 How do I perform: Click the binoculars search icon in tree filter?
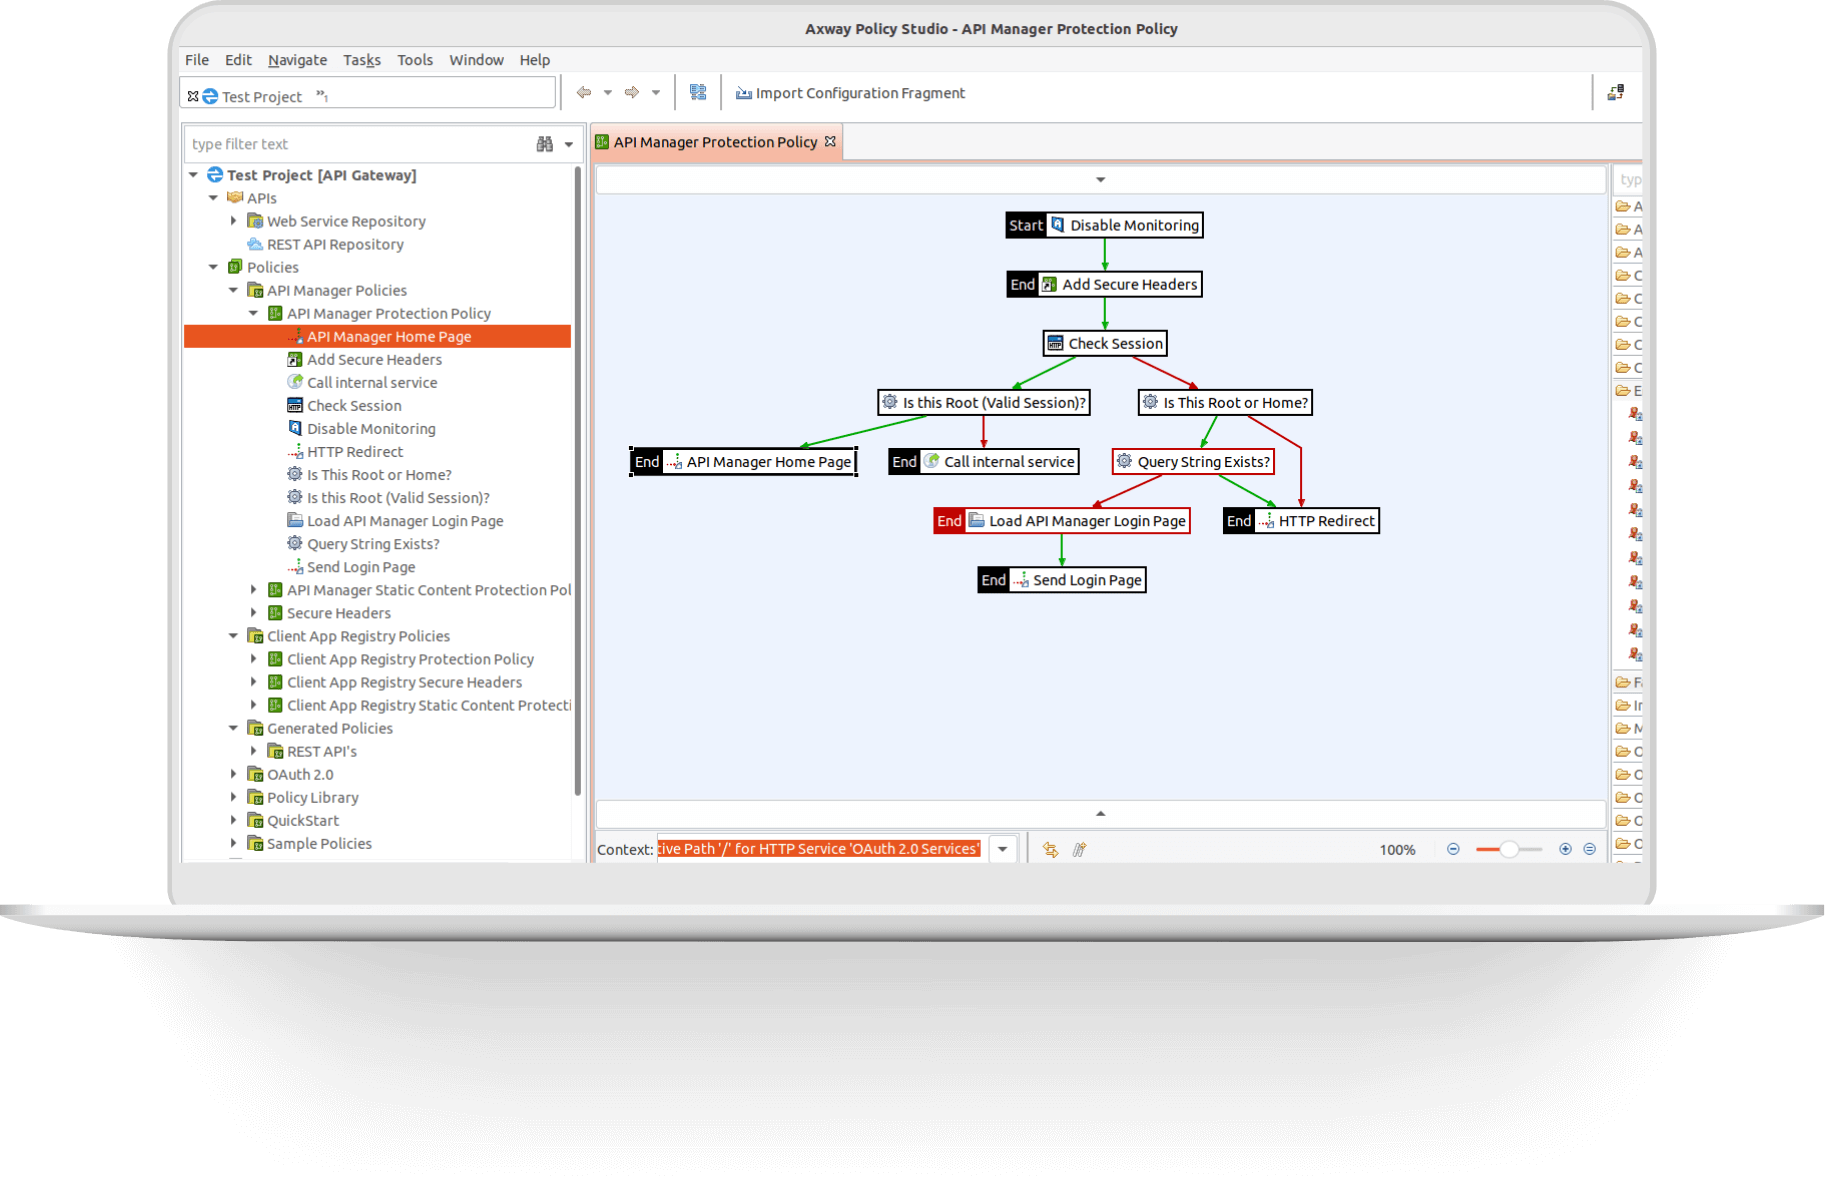tap(544, 144)
